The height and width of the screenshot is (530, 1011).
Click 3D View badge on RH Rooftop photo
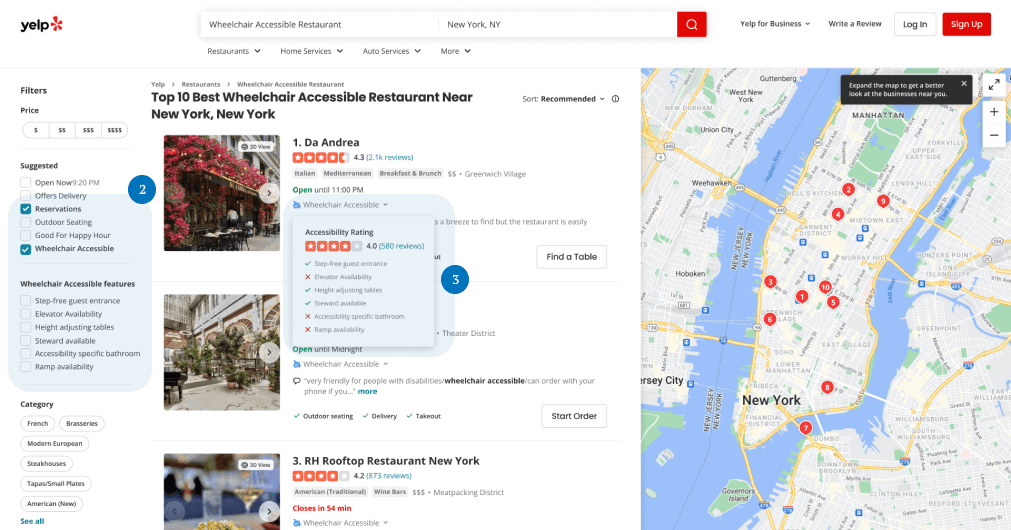click(256, 465)
